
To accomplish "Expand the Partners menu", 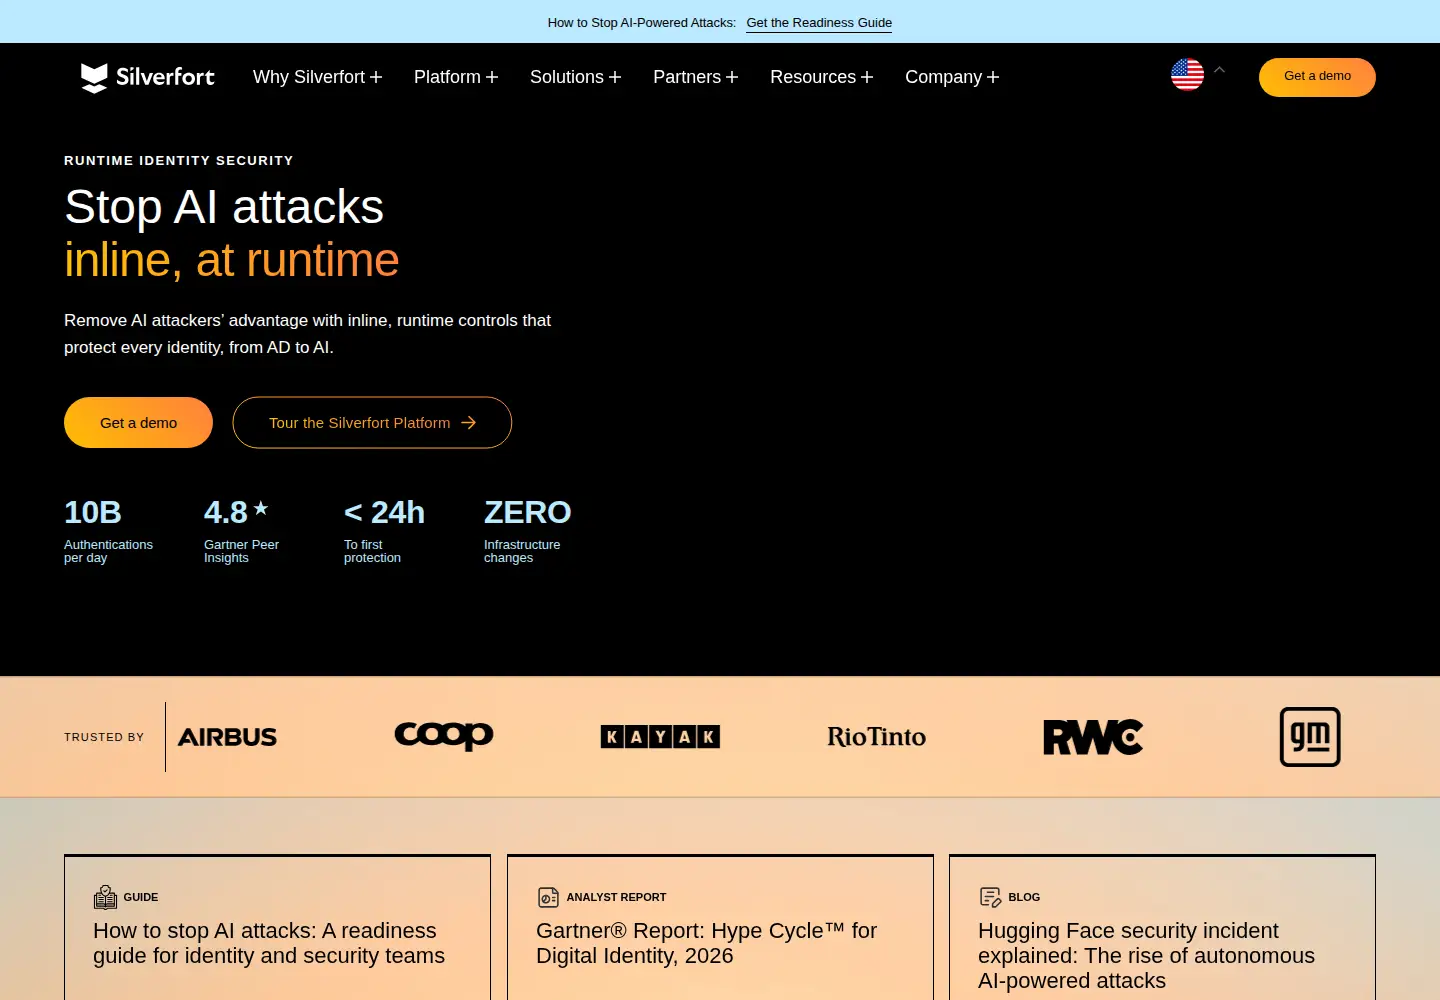I will (695, 77).
